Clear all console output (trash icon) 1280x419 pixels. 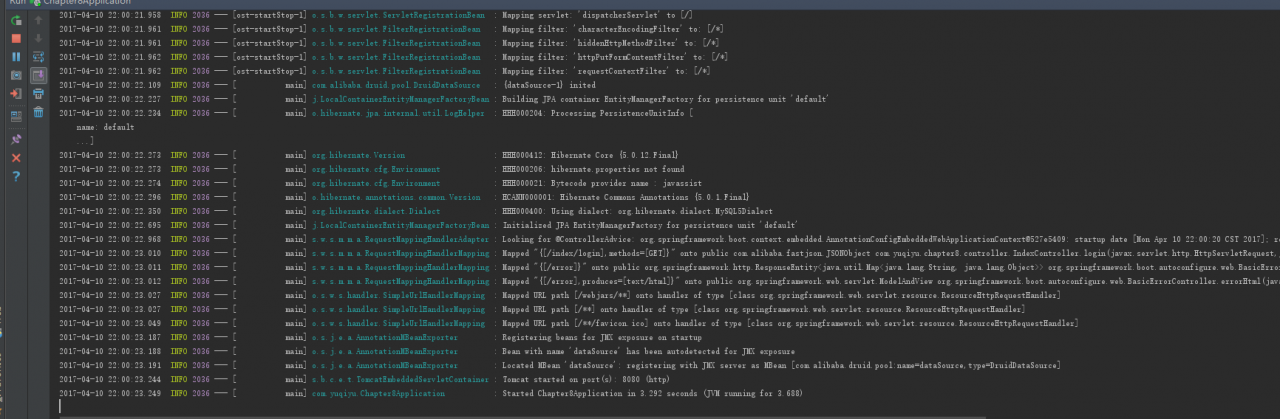(38, 112)
